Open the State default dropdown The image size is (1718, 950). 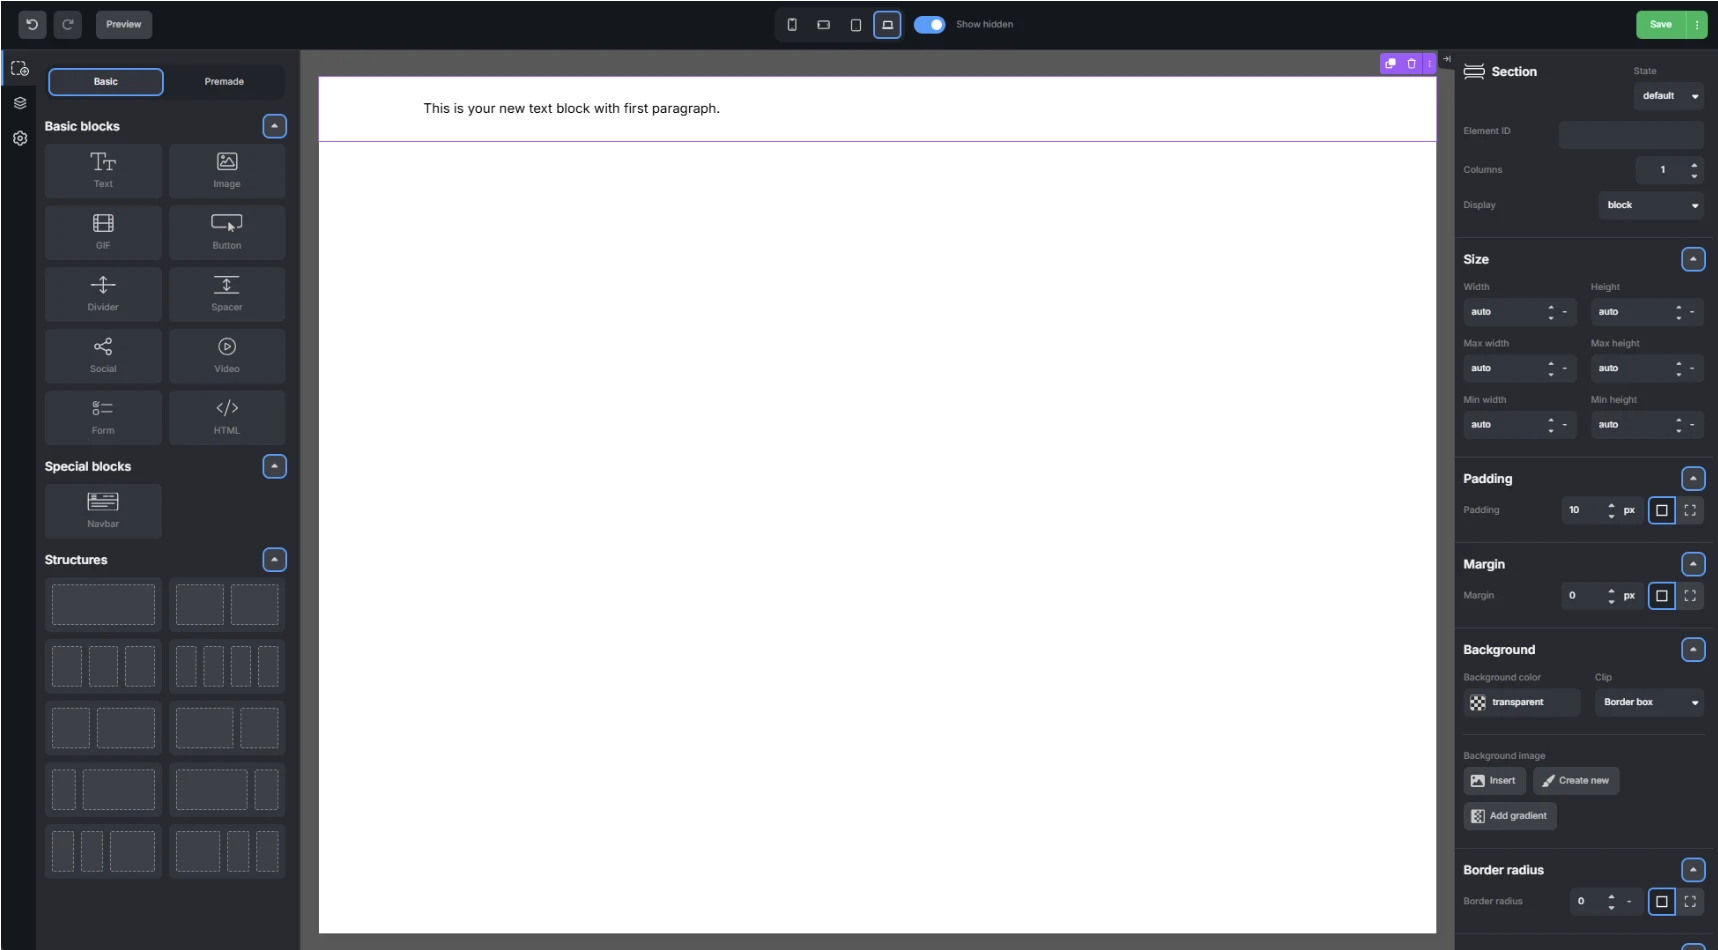(x=1669, y=96)
